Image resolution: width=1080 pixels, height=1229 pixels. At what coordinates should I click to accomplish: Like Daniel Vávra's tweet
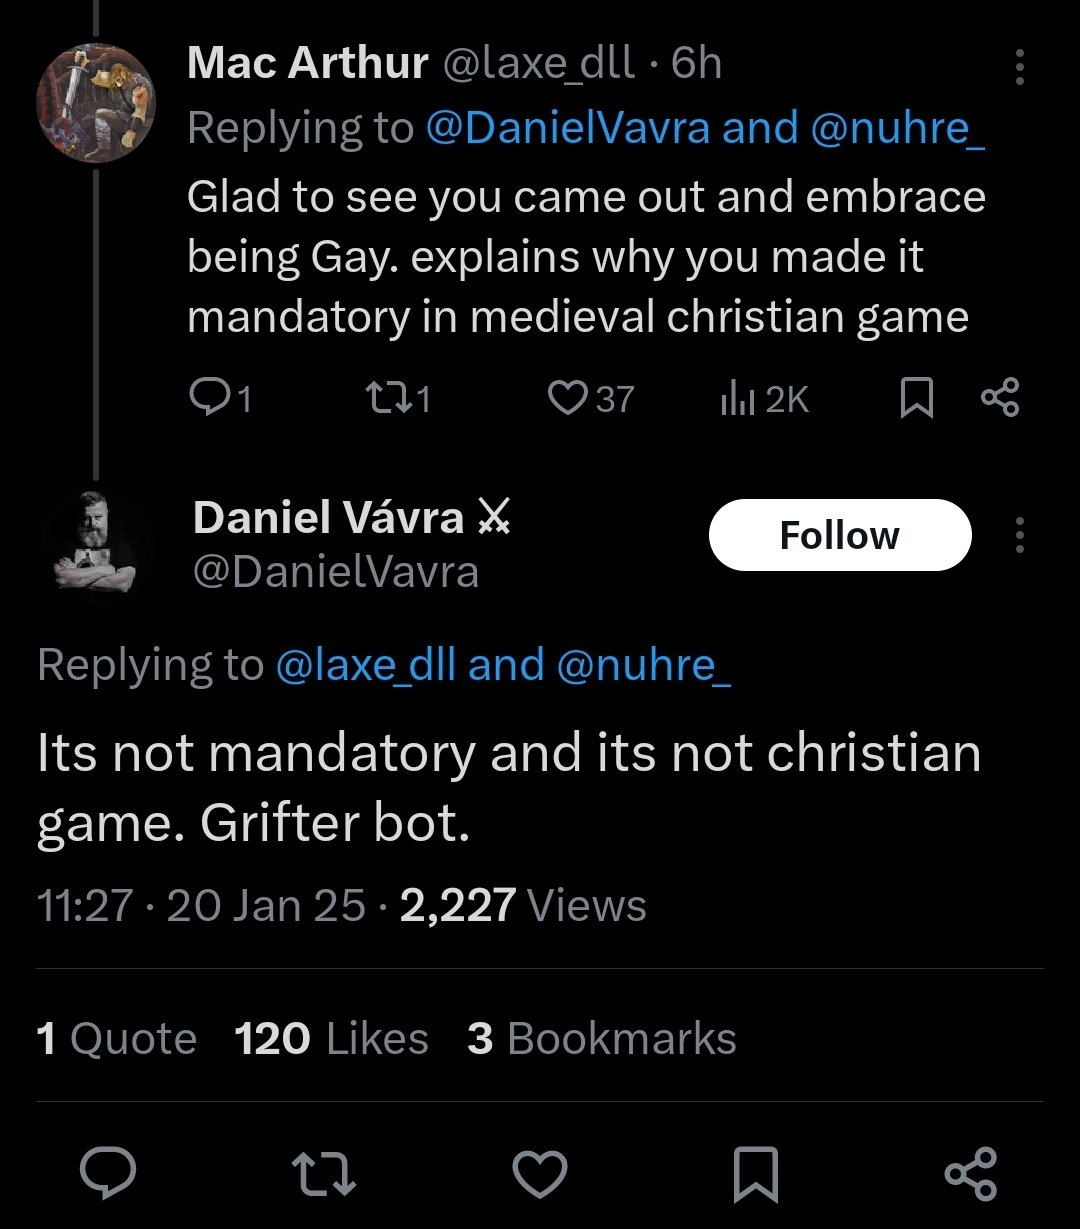click(x=540, y=1173)
